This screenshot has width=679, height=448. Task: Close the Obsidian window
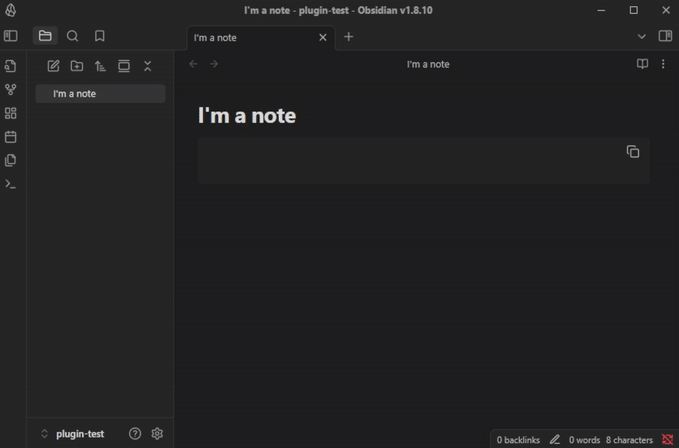666,10
